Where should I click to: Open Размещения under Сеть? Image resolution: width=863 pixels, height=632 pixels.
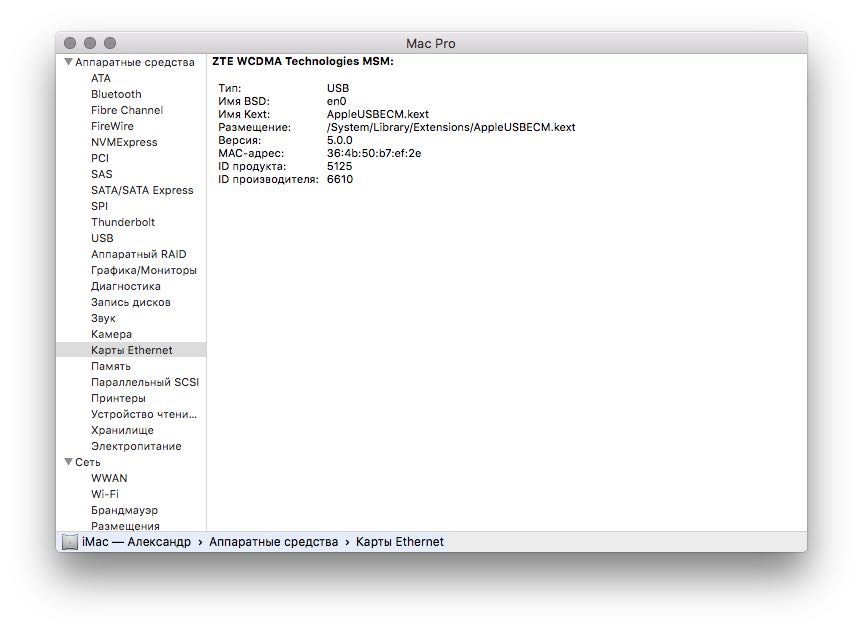(125, 526)
